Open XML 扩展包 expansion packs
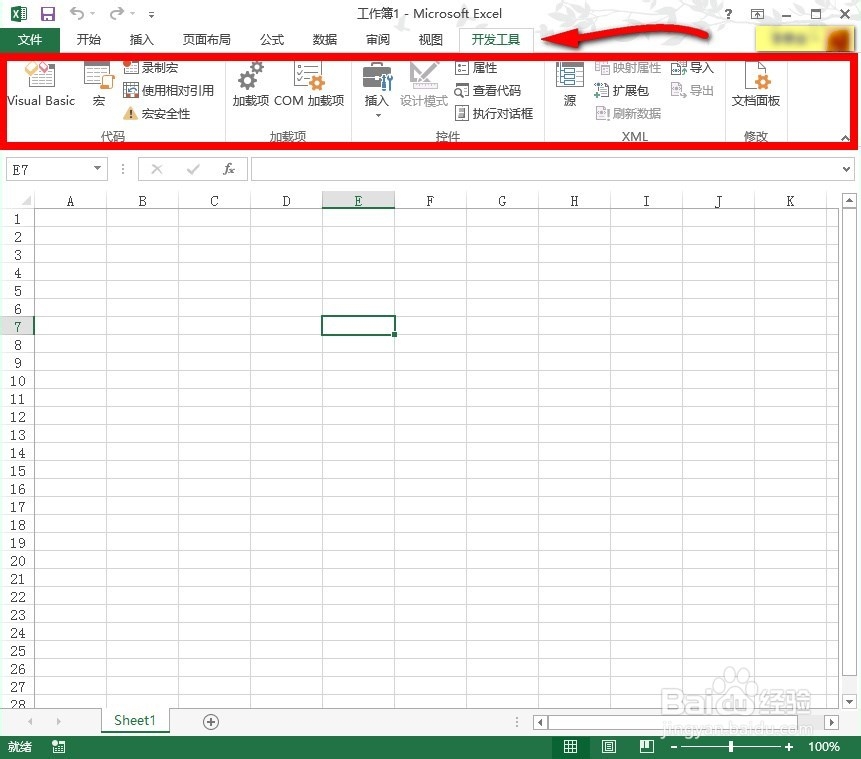 [x=622, y=91]
